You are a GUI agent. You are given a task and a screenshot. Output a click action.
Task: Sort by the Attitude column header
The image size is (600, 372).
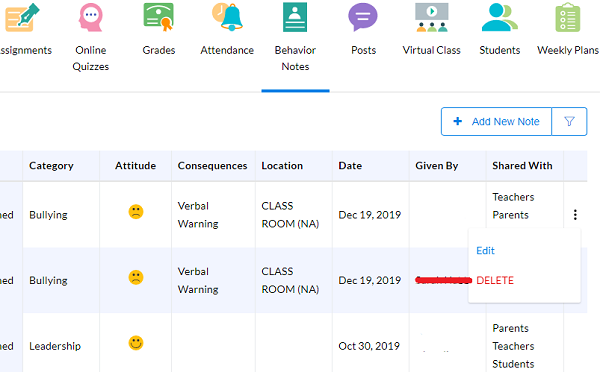pyautogui.click(x=135, y=166)
